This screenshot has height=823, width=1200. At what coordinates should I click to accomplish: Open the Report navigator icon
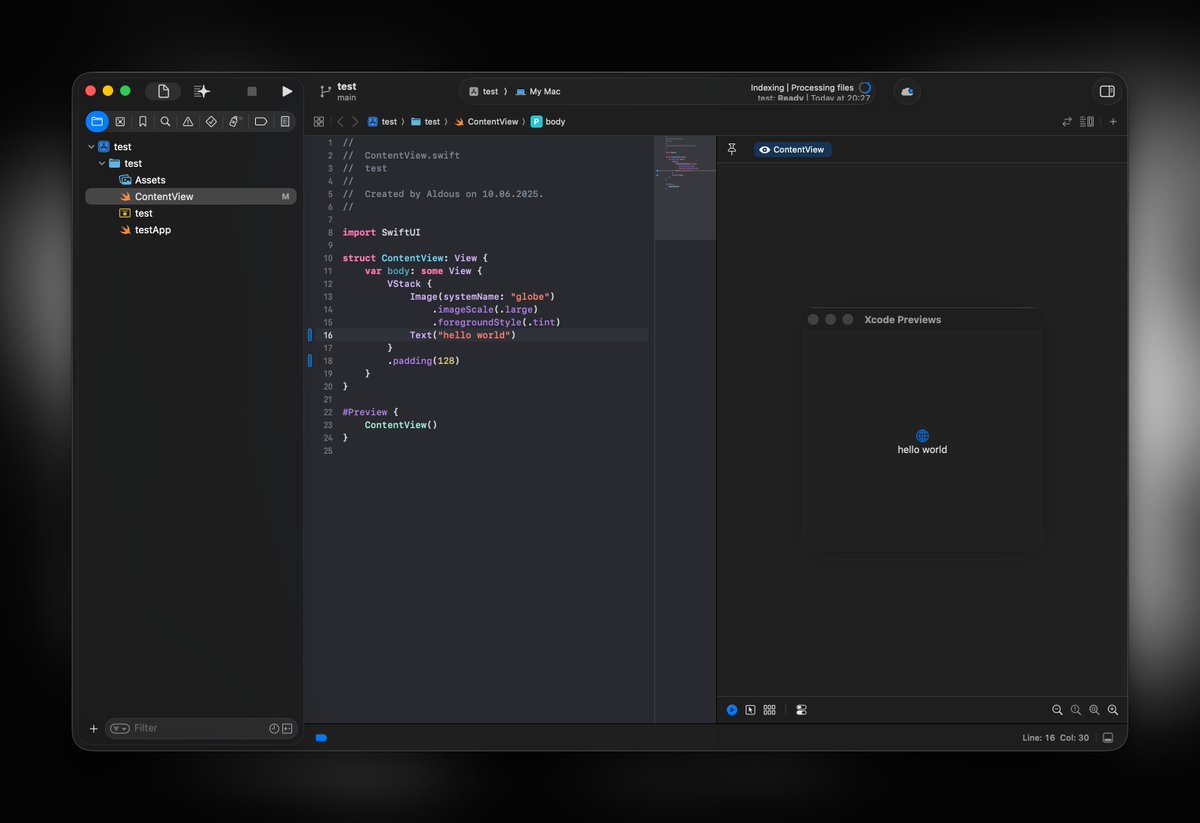(x=285, y=121)
